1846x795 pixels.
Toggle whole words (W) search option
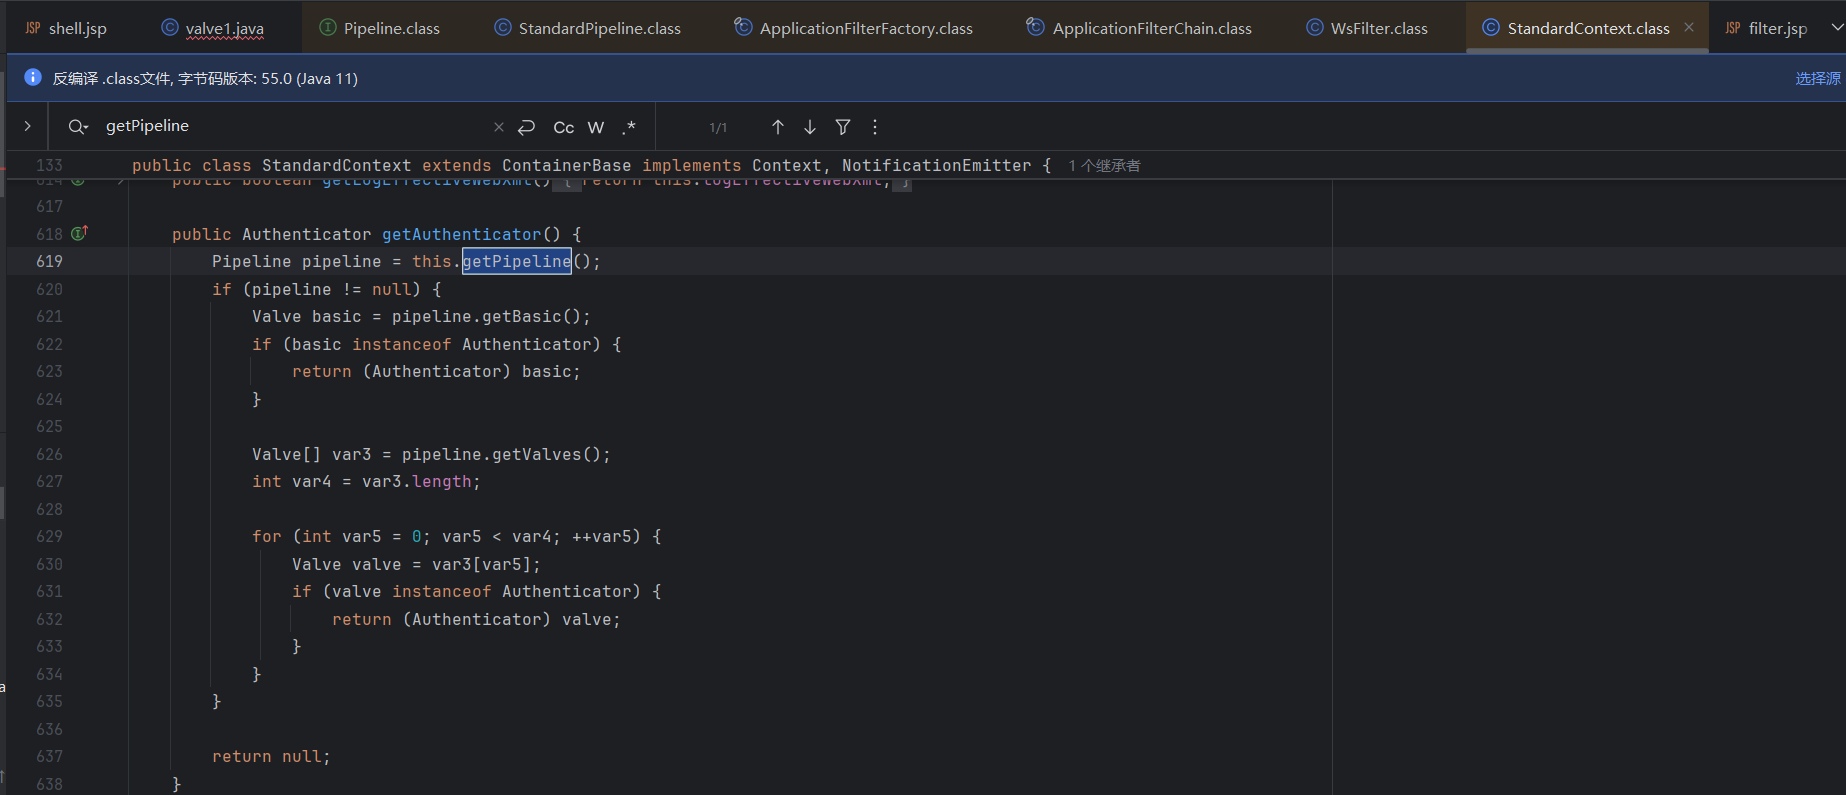point(596,127)
